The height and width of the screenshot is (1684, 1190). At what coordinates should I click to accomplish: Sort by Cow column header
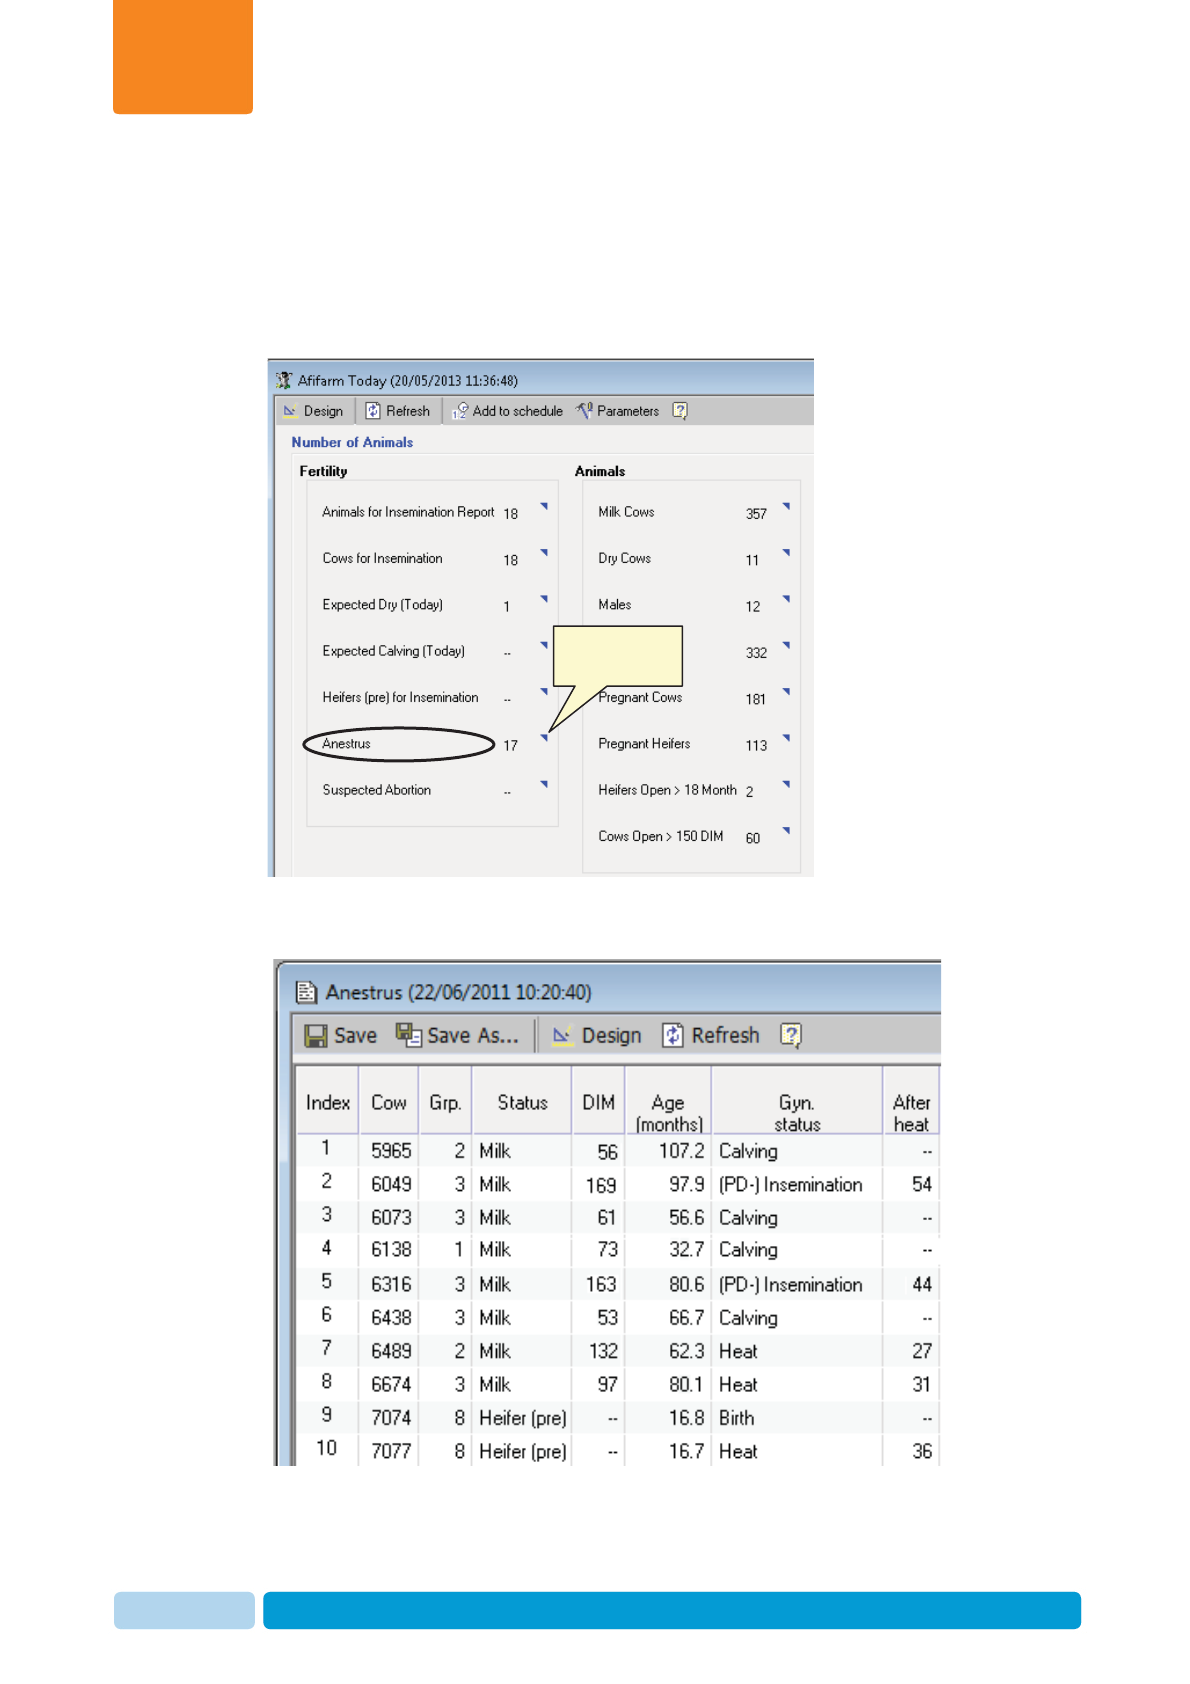pyautogui.click(x=388, y=1101)
